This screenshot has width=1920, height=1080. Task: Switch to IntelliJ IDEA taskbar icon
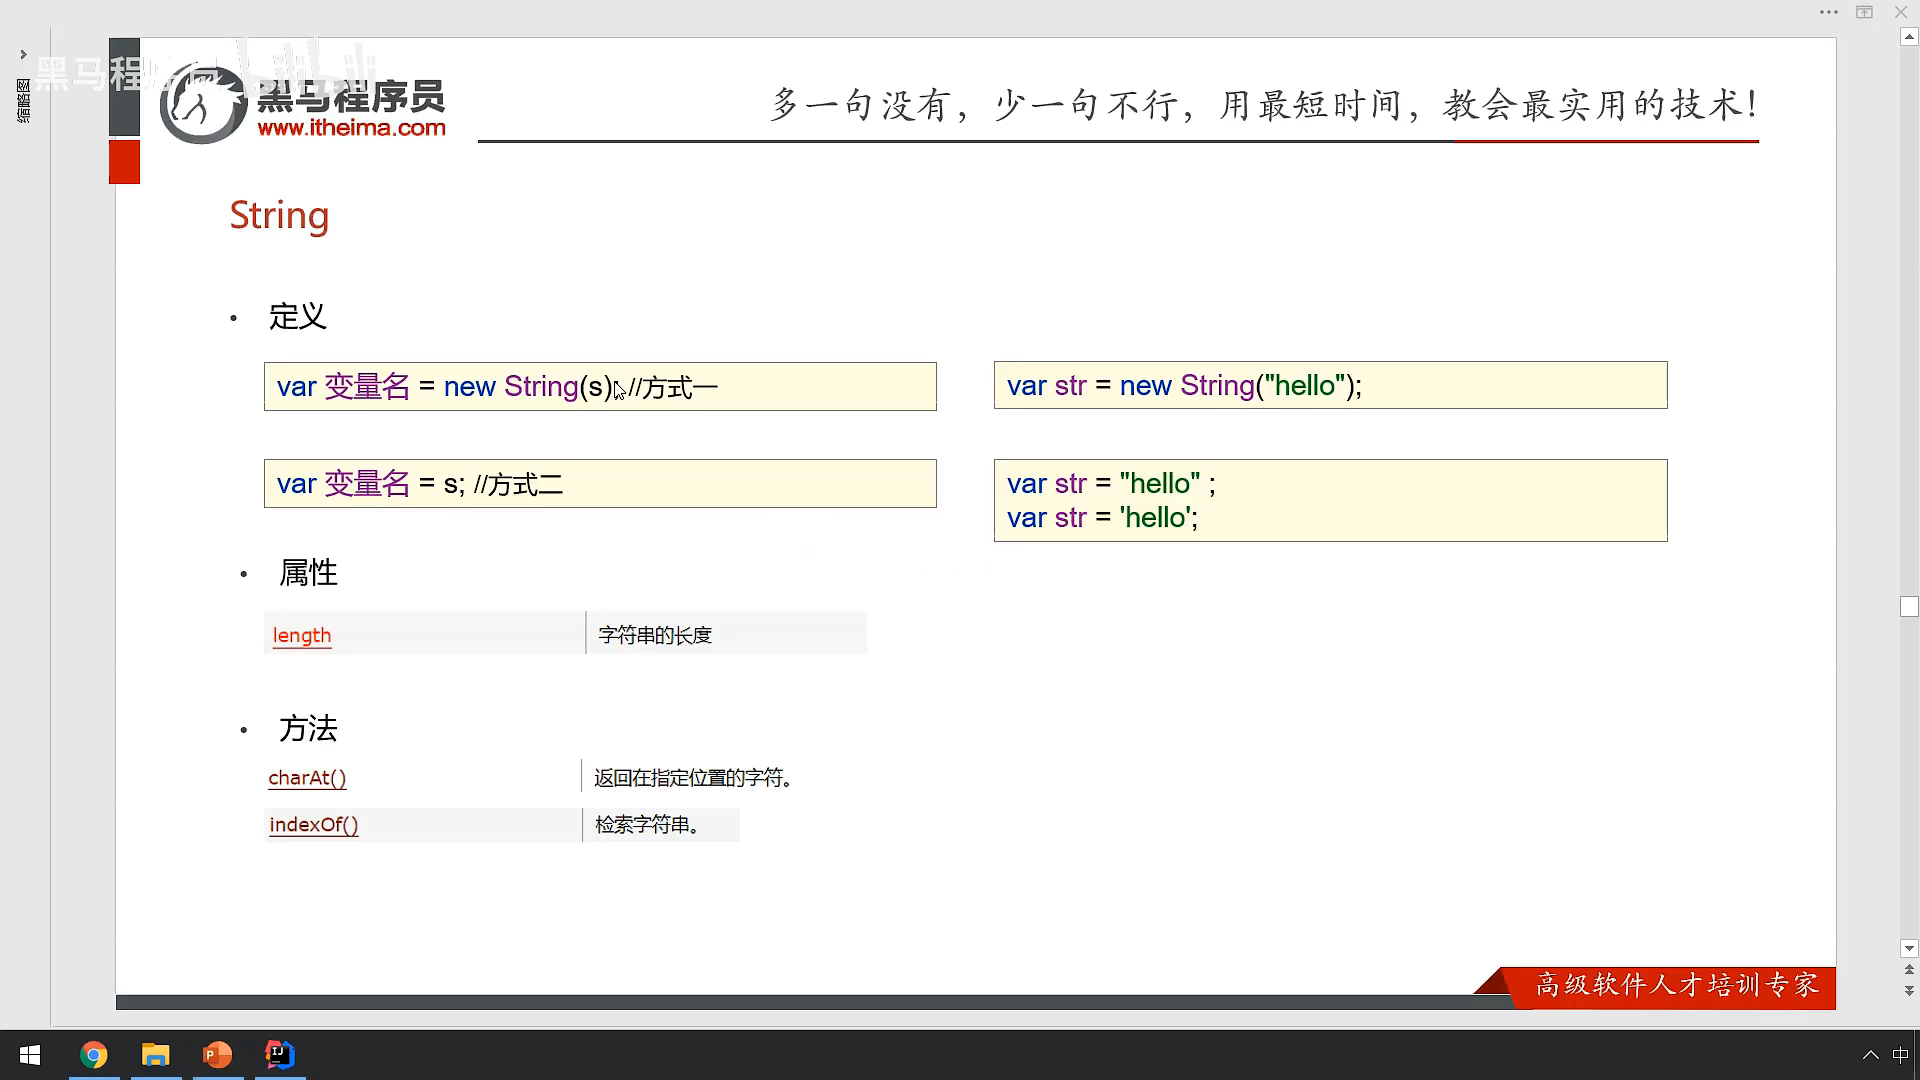tap(279, 1055)
